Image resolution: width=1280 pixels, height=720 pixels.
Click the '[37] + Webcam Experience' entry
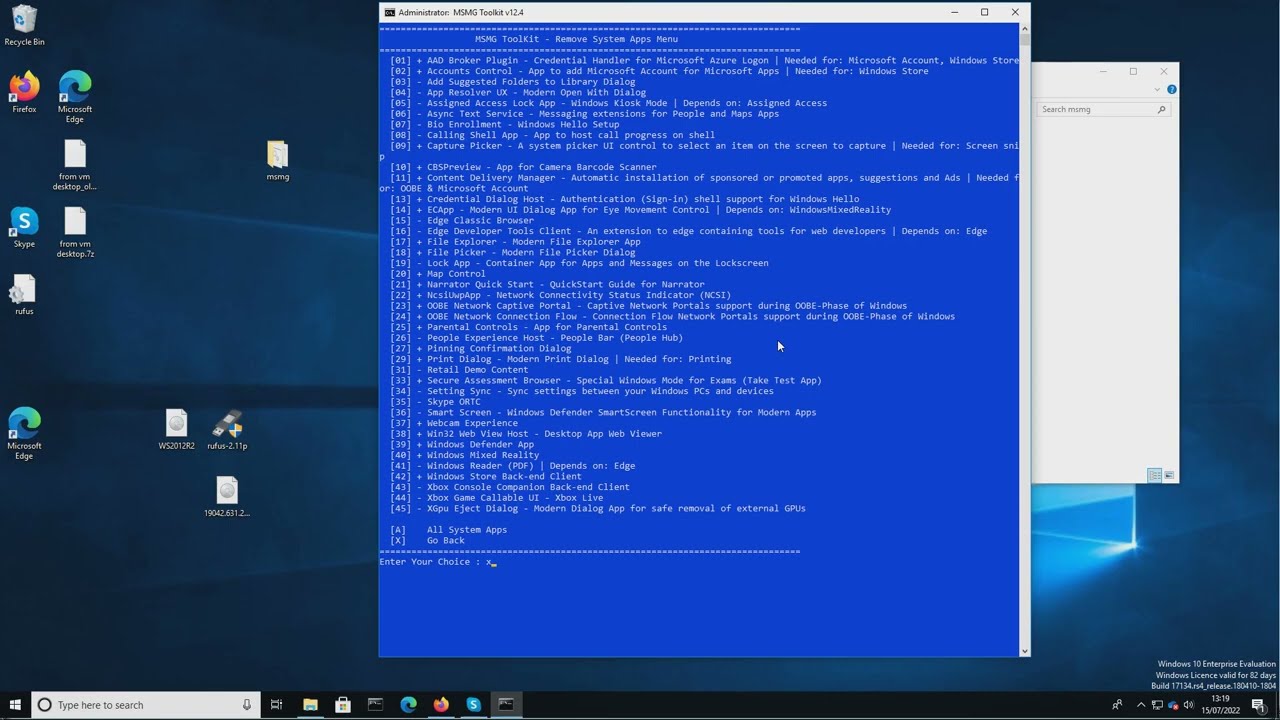point(454,423)
